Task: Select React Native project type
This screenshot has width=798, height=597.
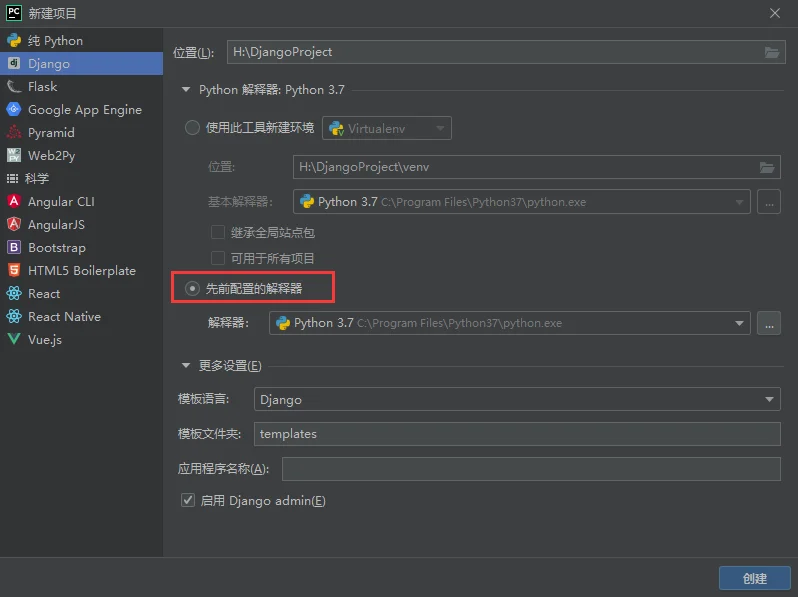Action: (81, 317)
